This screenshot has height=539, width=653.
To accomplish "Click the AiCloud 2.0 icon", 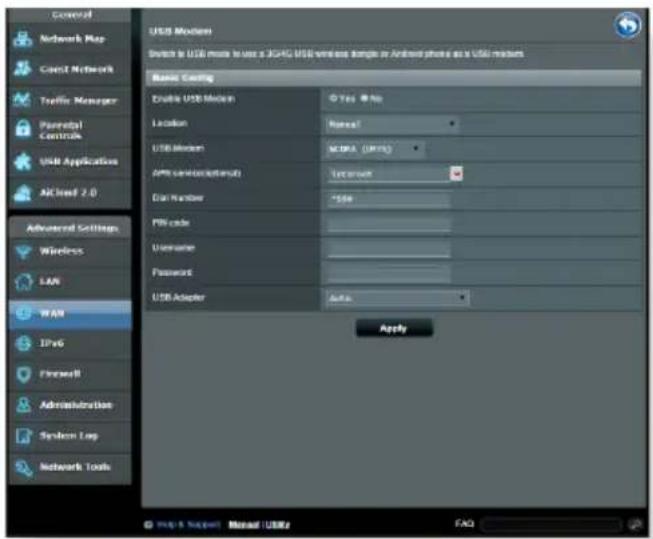I will click(22, 193).
